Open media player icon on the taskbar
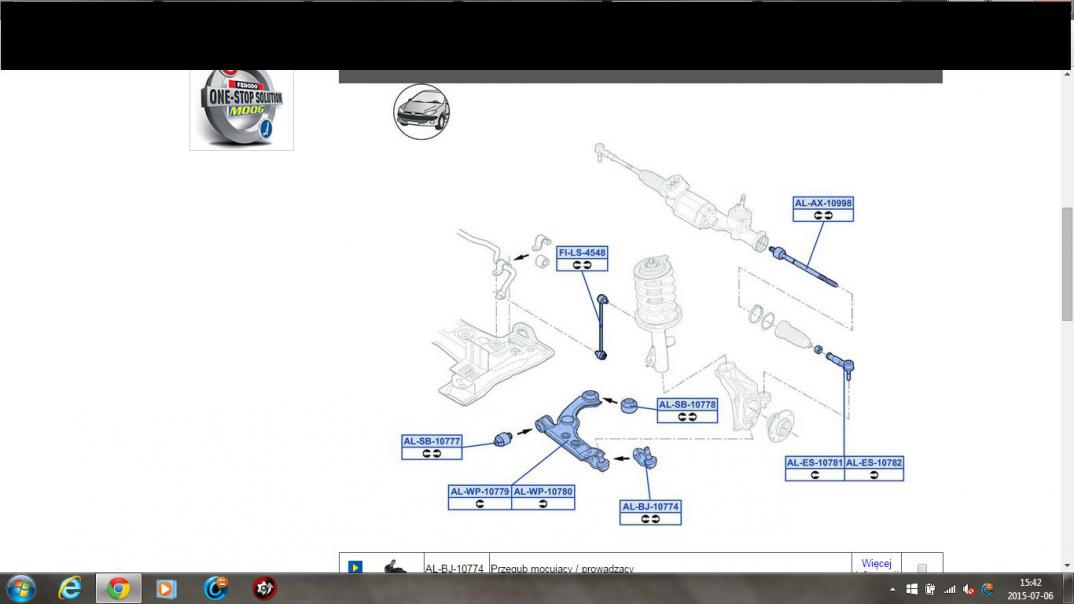The image size is (1074, 604). (166, 588)
